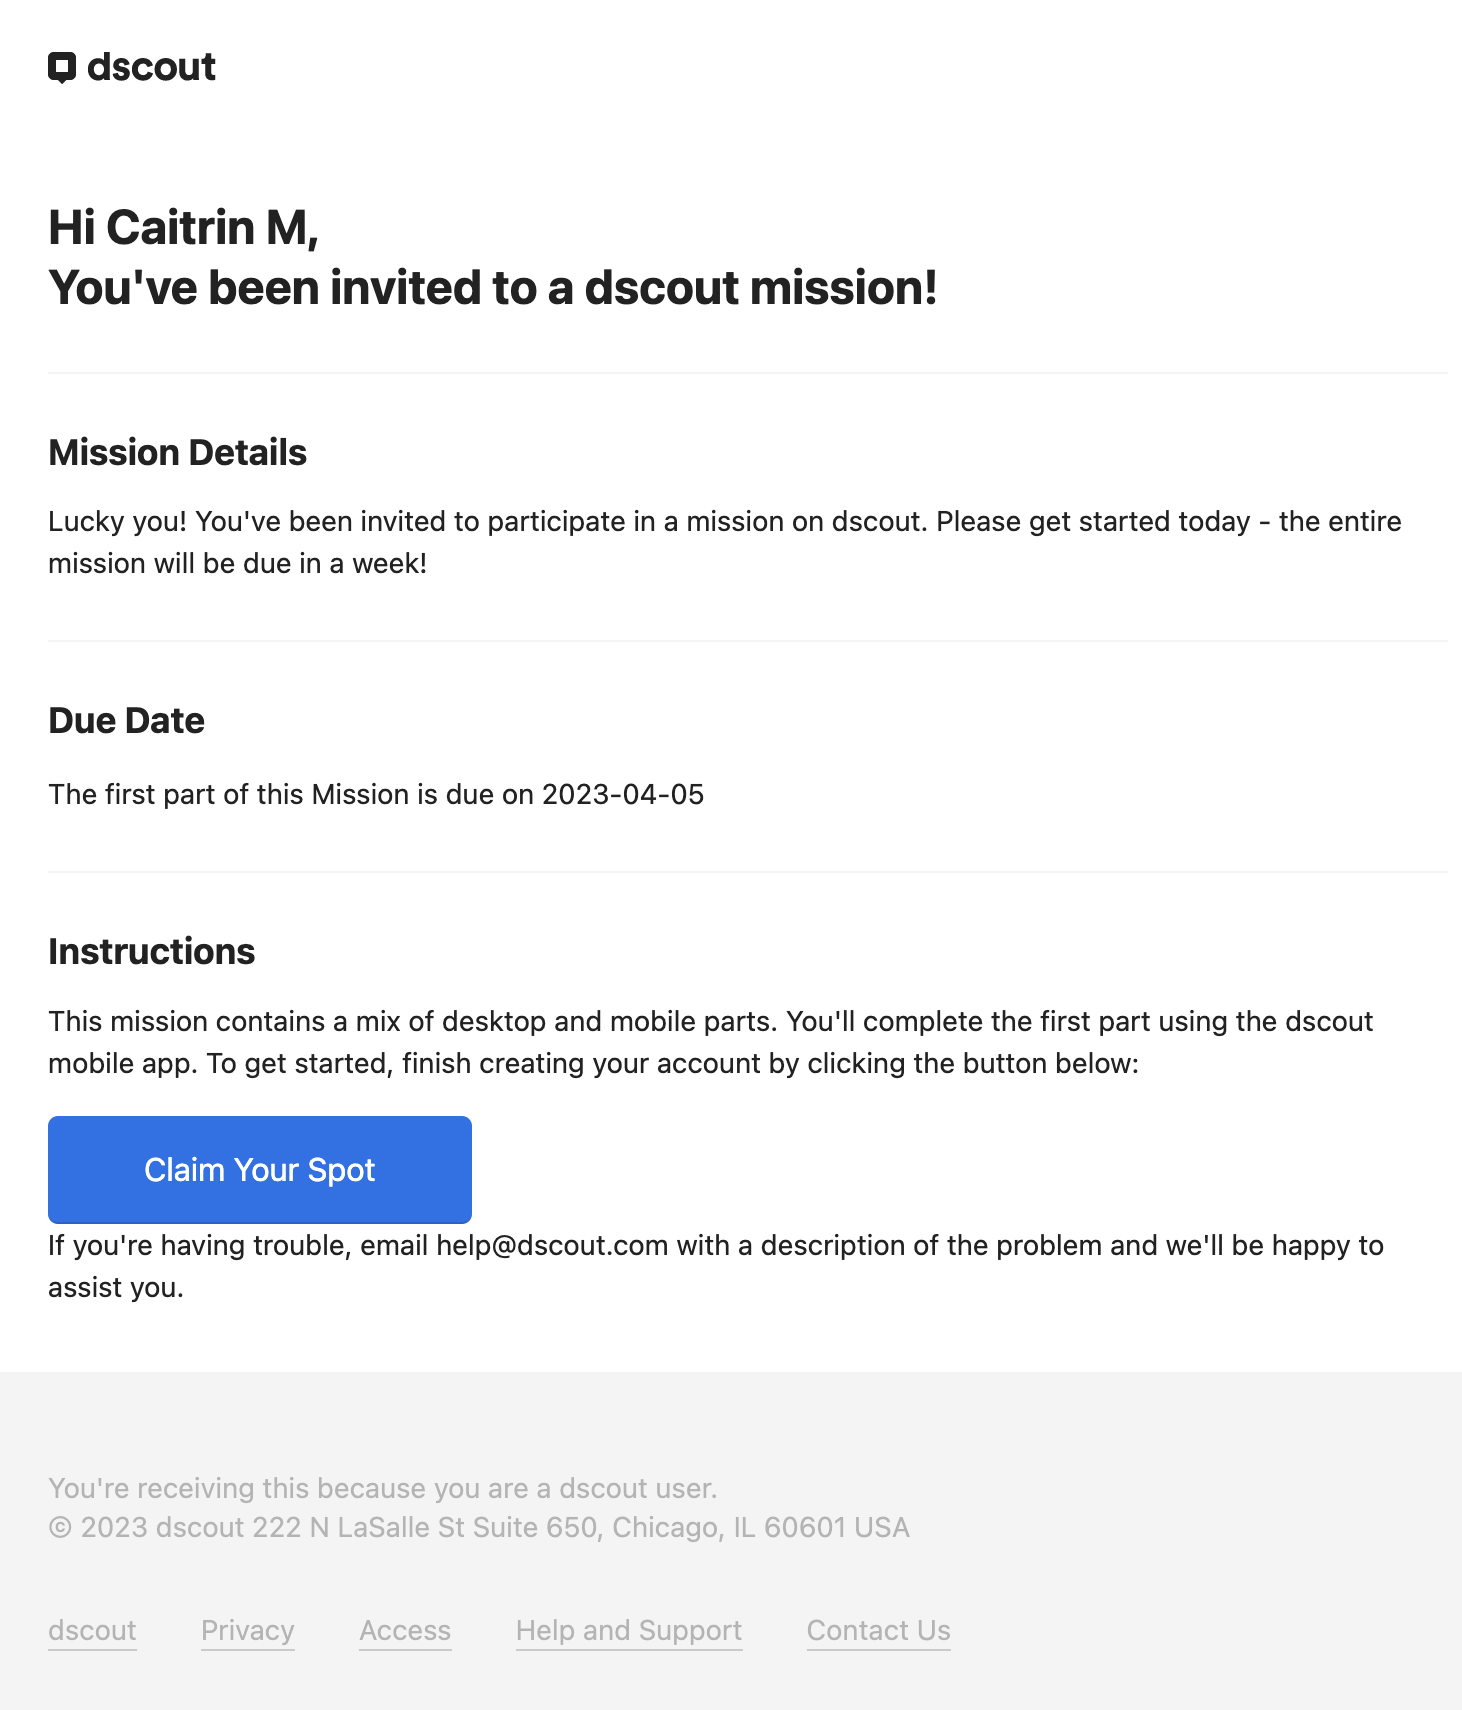Open the dscout footer link
The width and height of the screenshot is (1462, 1710).
point(92,1630)
